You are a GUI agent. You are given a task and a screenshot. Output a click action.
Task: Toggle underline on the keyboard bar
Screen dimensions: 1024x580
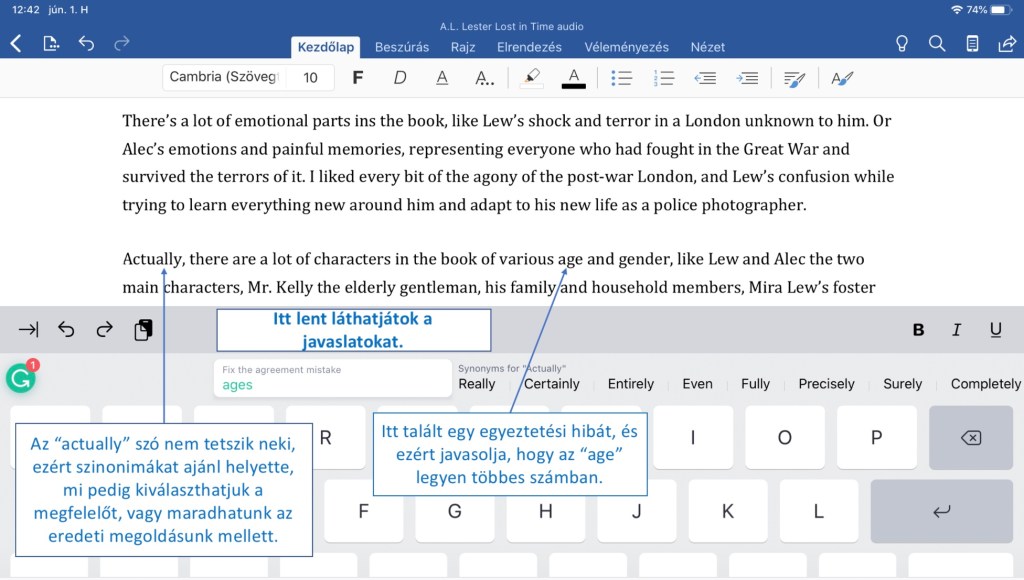point(995,330)
